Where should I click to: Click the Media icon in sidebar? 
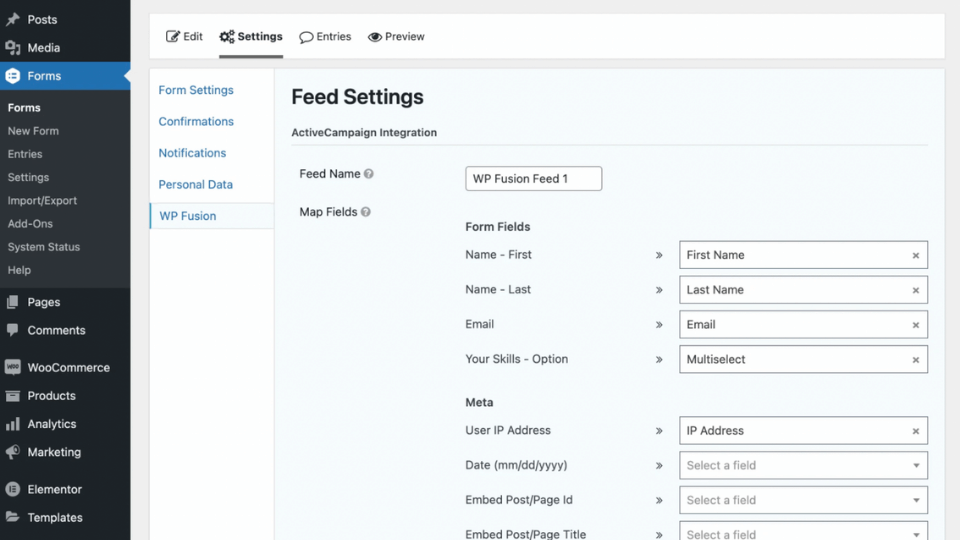[x=12, y=48]
